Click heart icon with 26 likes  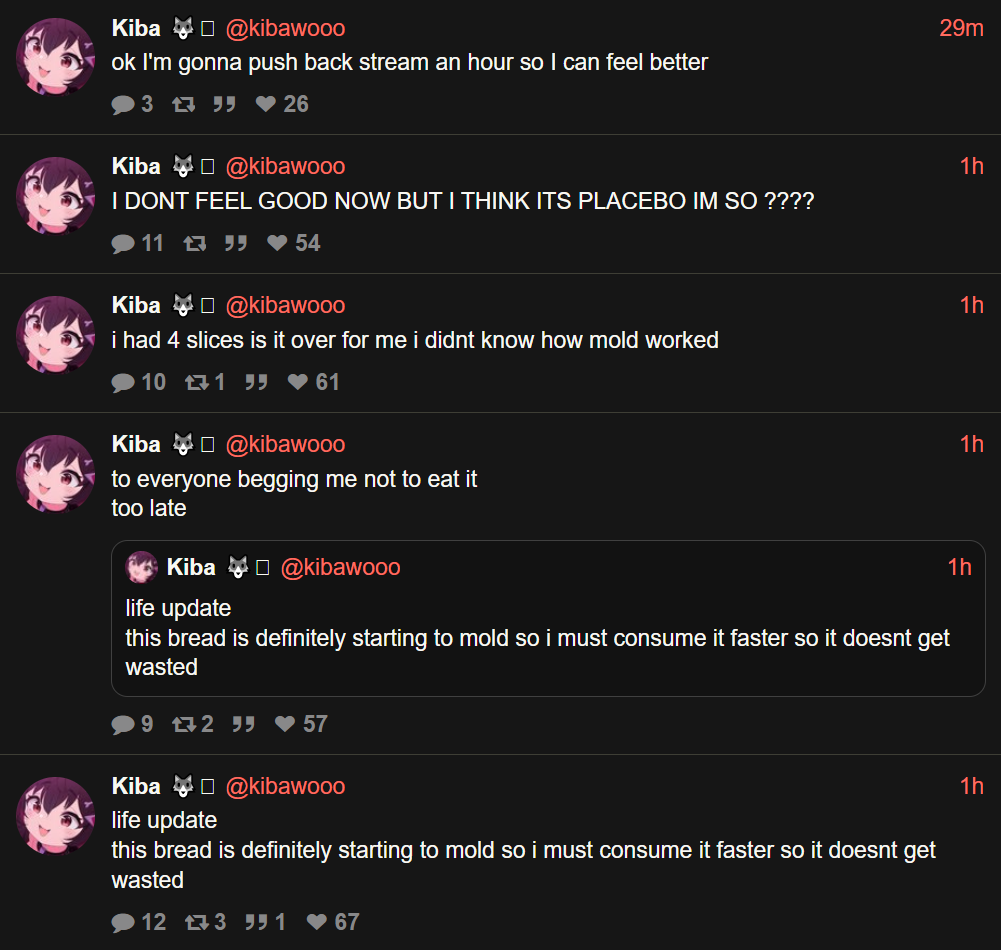coord(266,103)
